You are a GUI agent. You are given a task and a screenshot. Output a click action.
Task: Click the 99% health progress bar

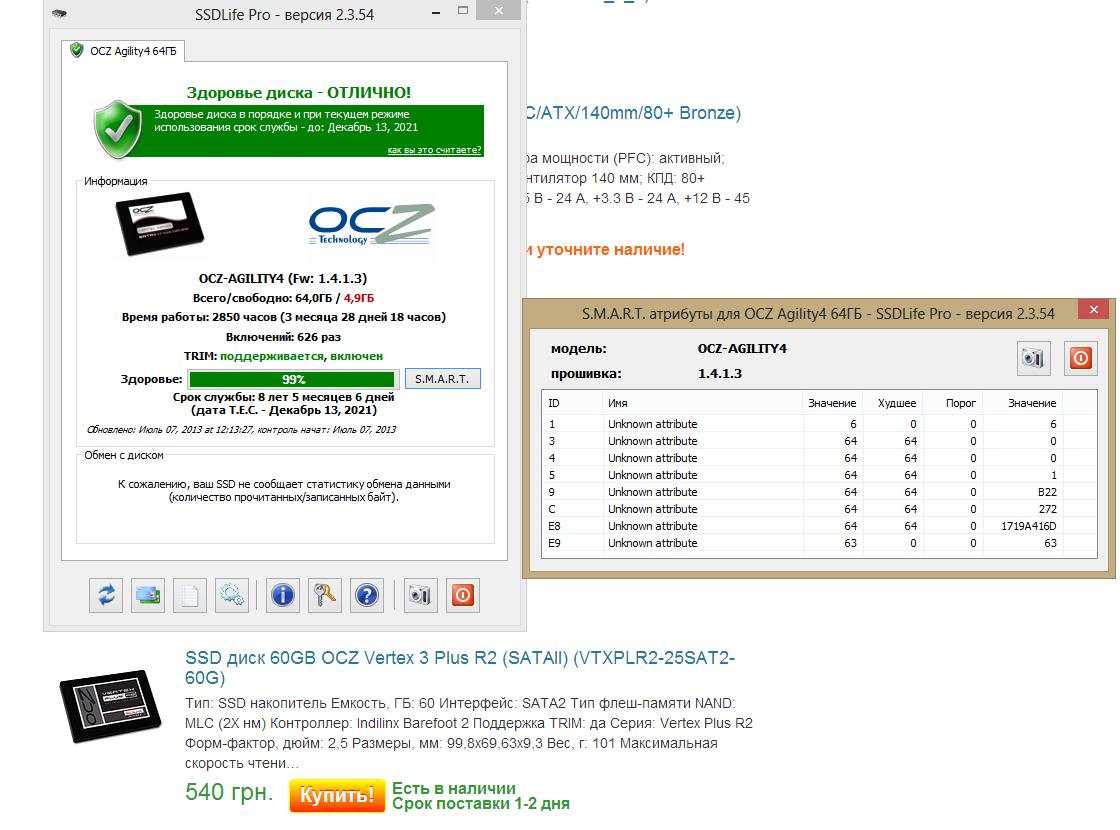pos(292,379)
